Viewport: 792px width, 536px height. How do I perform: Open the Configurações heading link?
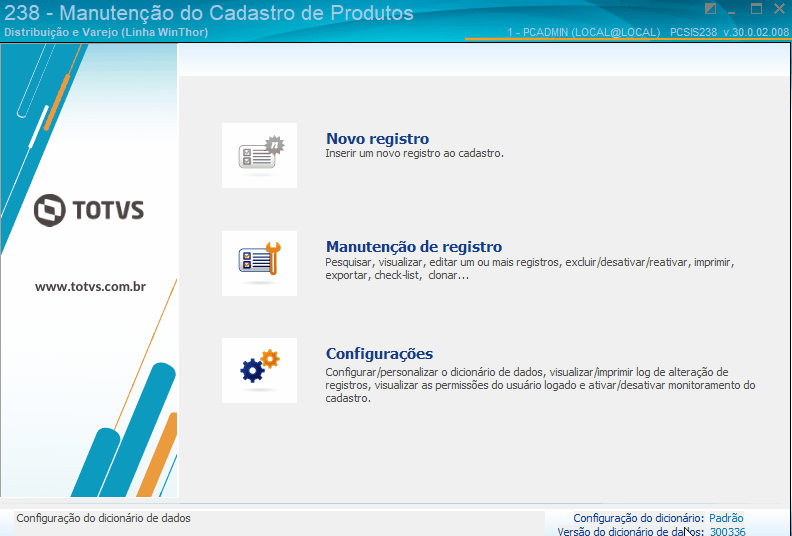(379, 354)
